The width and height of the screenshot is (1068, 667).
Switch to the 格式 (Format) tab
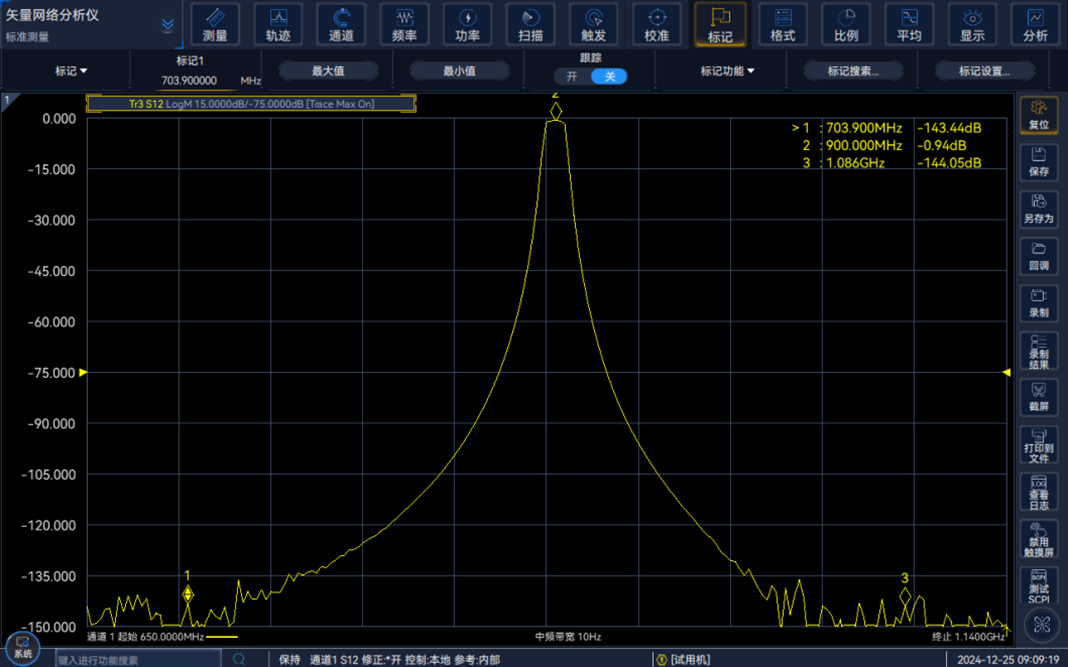pos(783,24)
